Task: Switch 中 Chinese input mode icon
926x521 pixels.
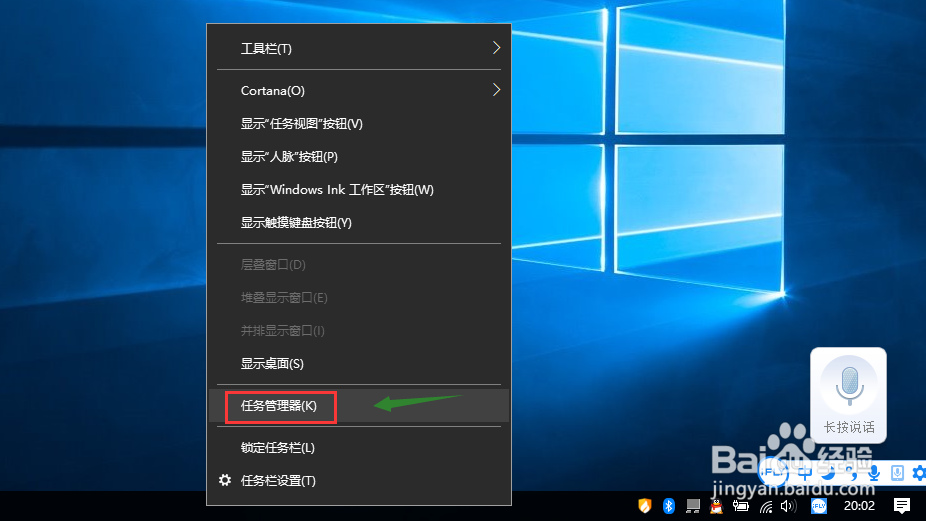Action: click(805, 473)
